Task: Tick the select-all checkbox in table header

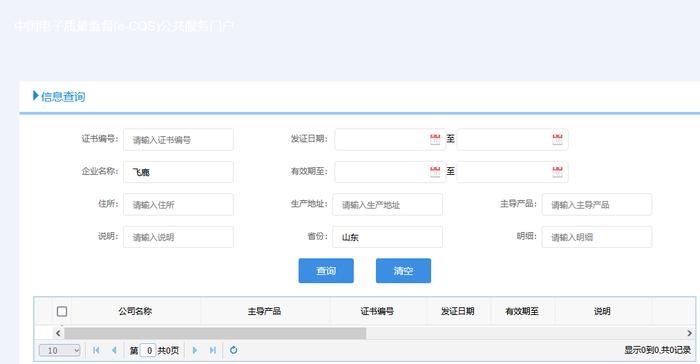Action: (62, 311)
